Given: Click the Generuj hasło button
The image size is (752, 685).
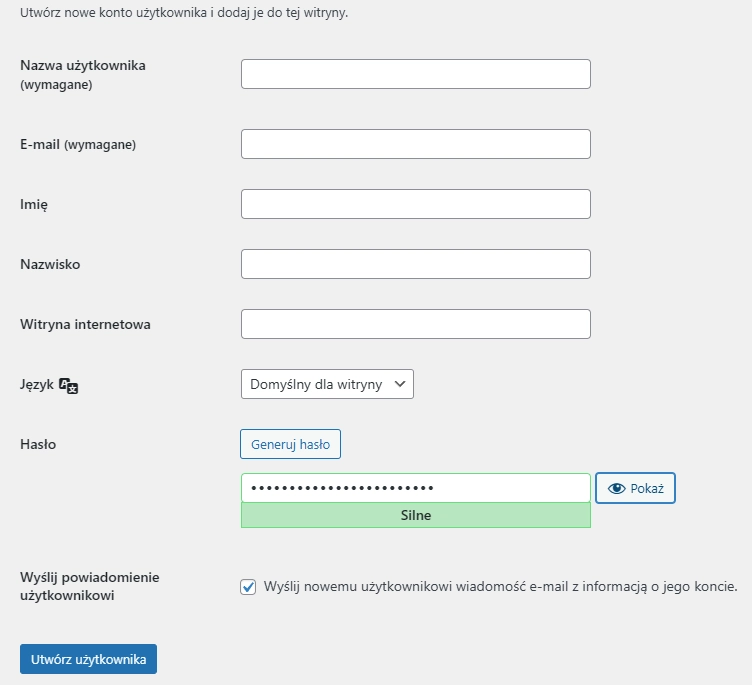Looking at the screenshot, I should (290, 444).
